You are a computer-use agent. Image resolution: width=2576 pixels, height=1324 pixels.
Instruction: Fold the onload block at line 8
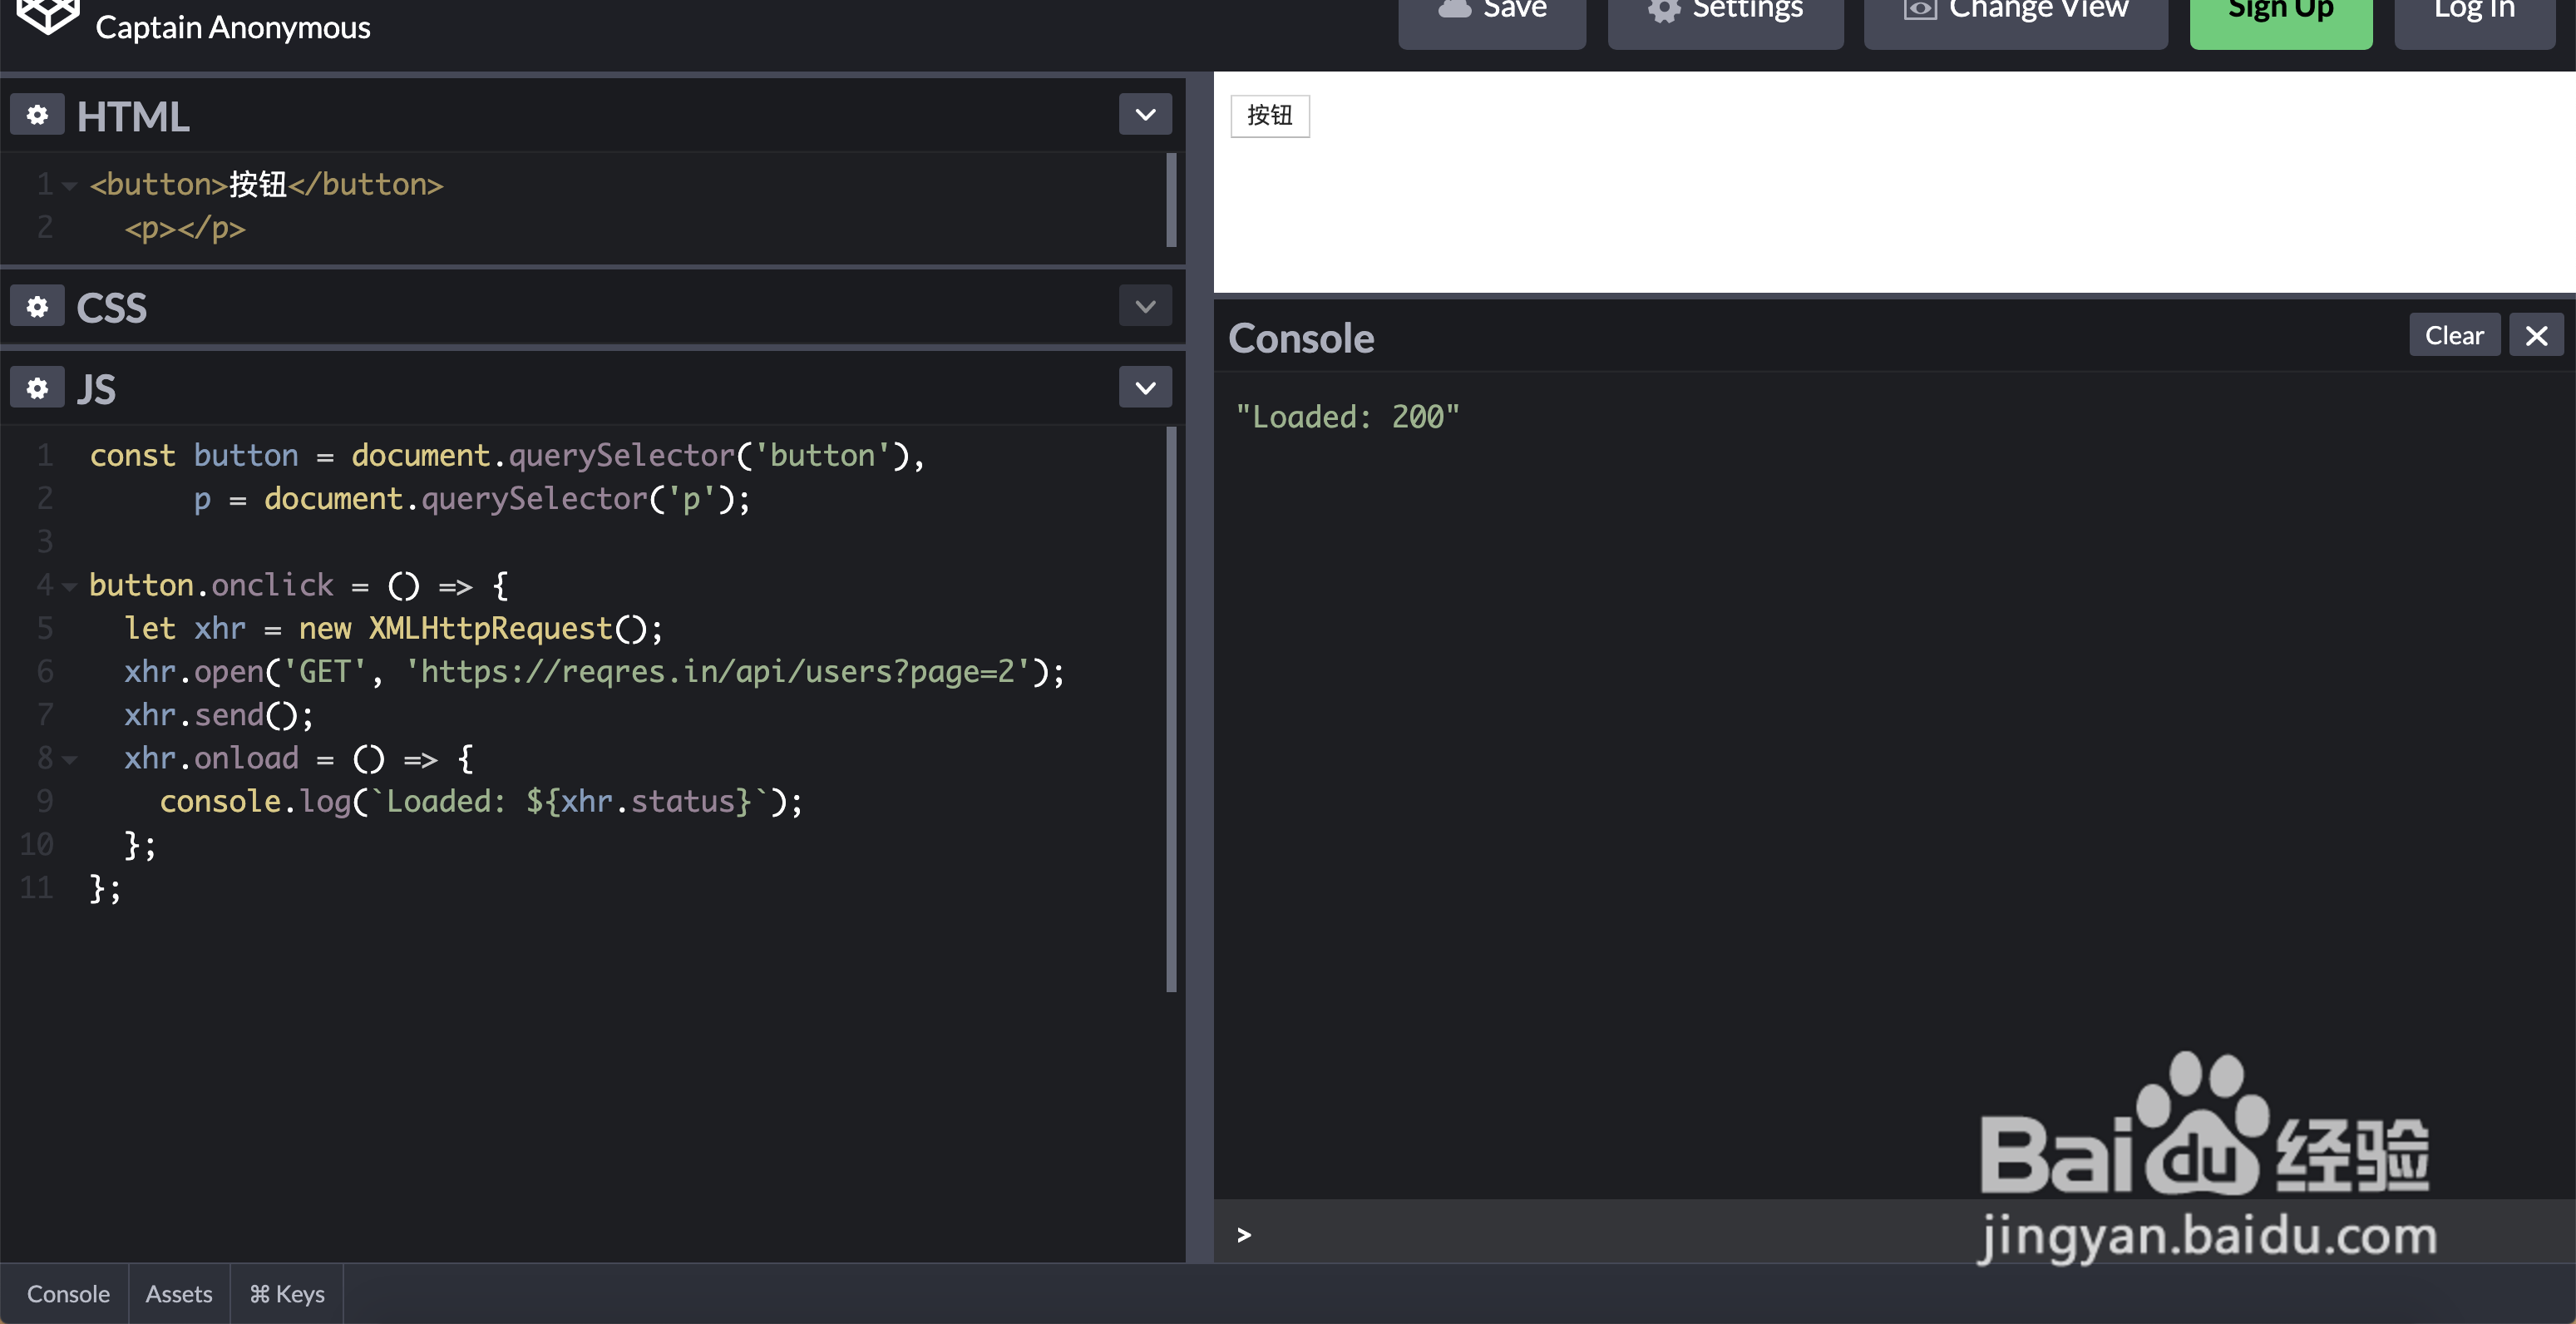point(69,760)
